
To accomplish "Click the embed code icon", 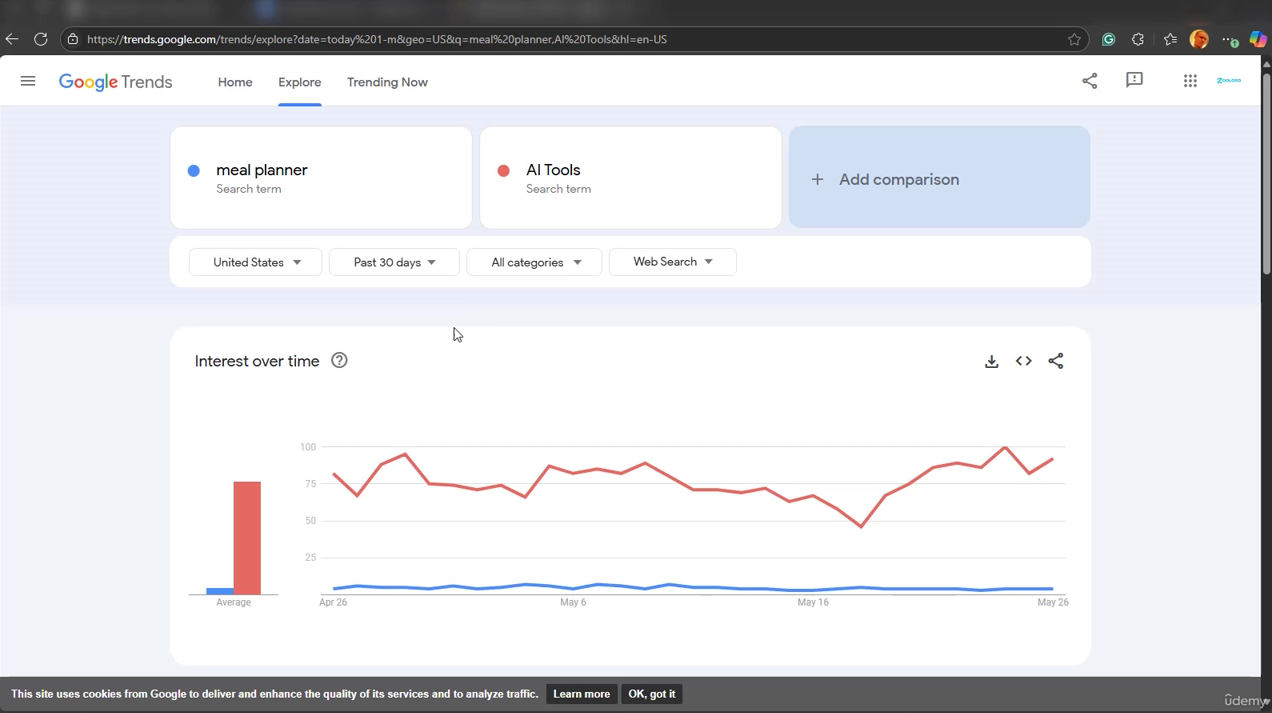I will point(1023,361).
